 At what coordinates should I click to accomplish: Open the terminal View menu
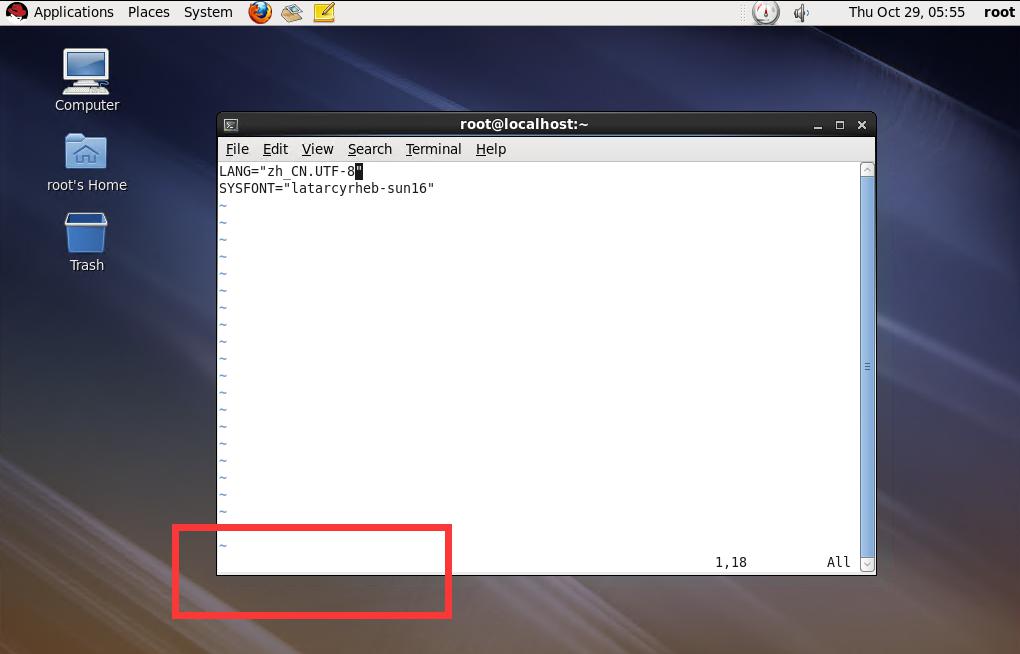pyautogui.click(x=317, y=149)
